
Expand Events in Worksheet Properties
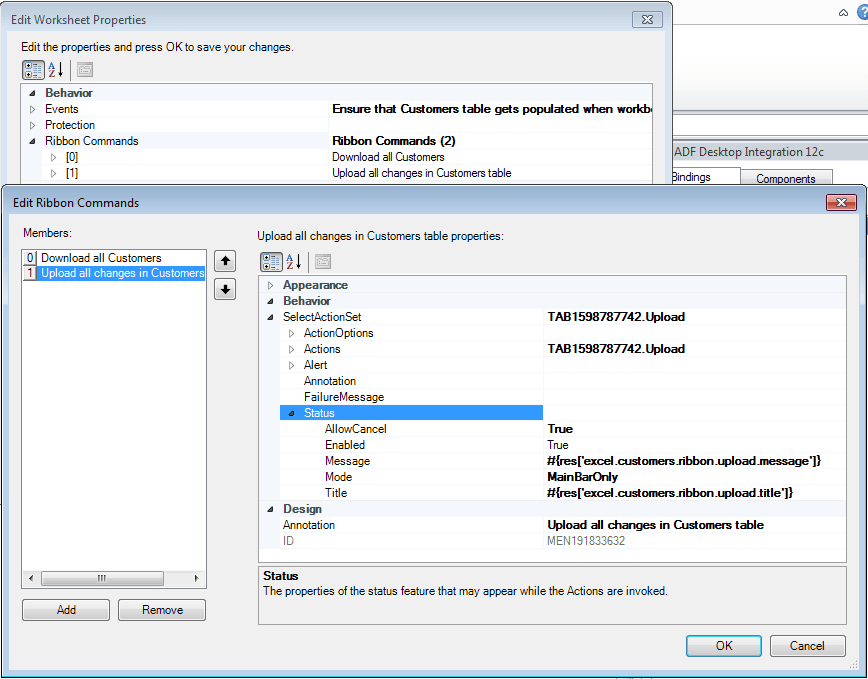click(x=33, y=110)
